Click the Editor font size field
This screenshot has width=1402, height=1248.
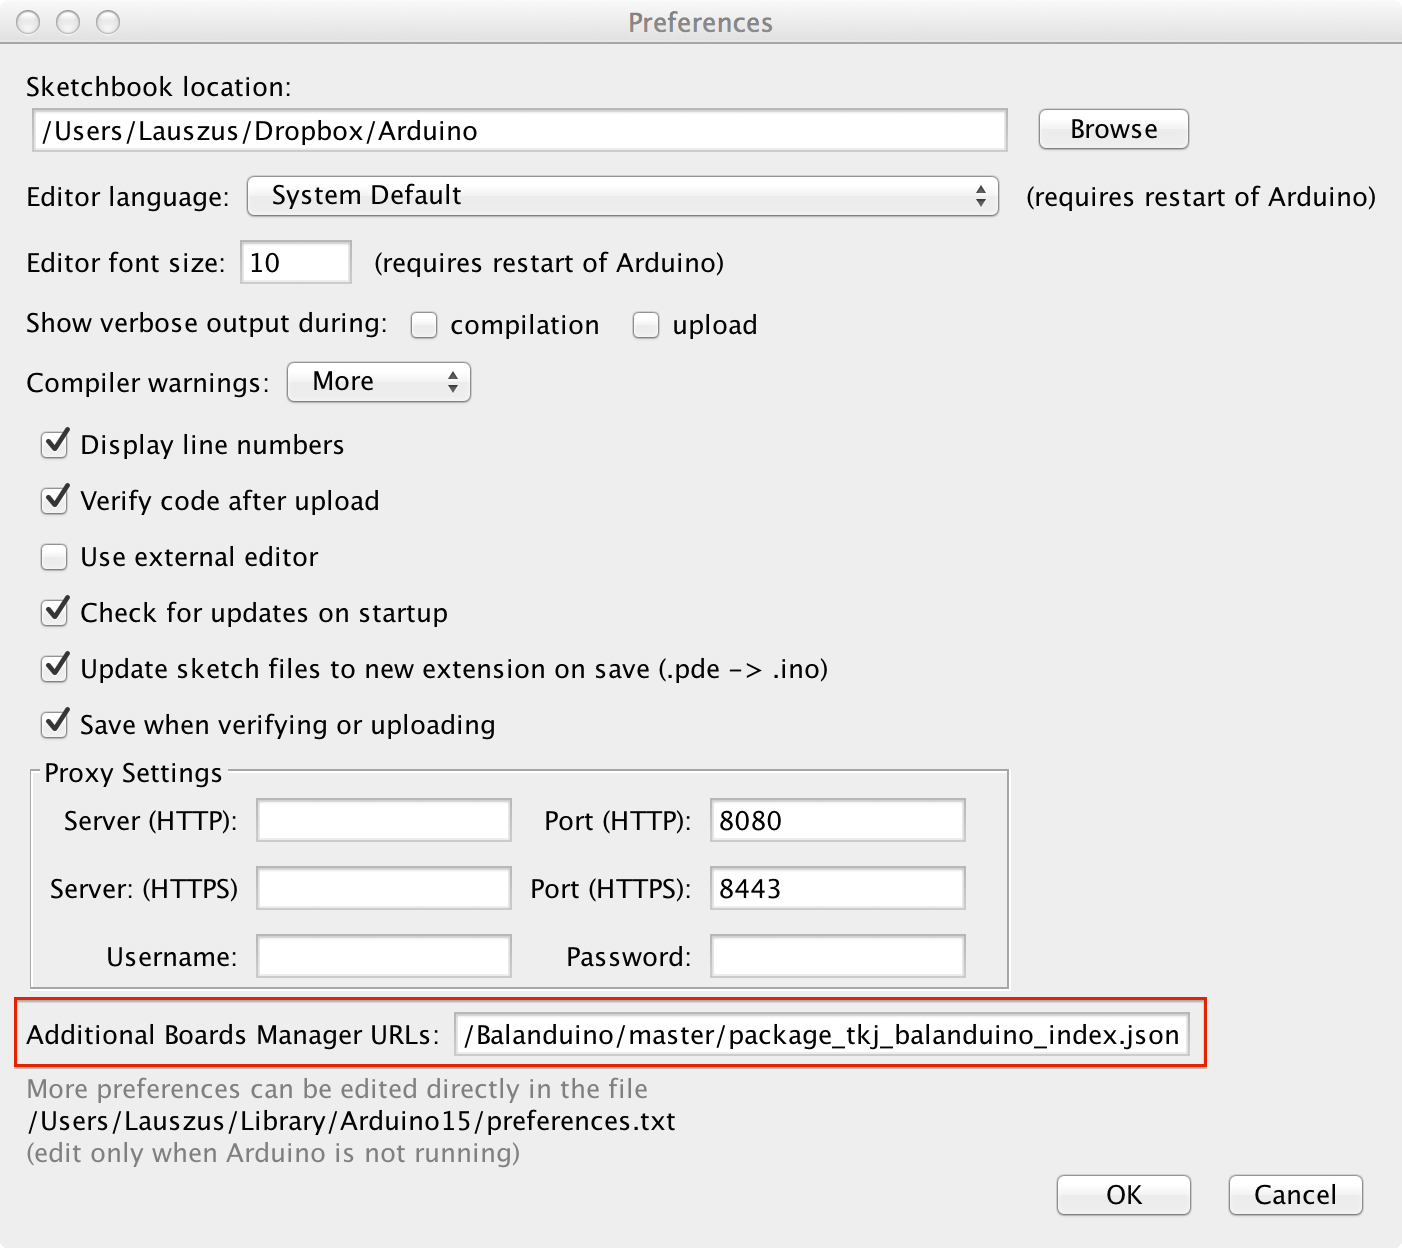[x=296, y=262]
